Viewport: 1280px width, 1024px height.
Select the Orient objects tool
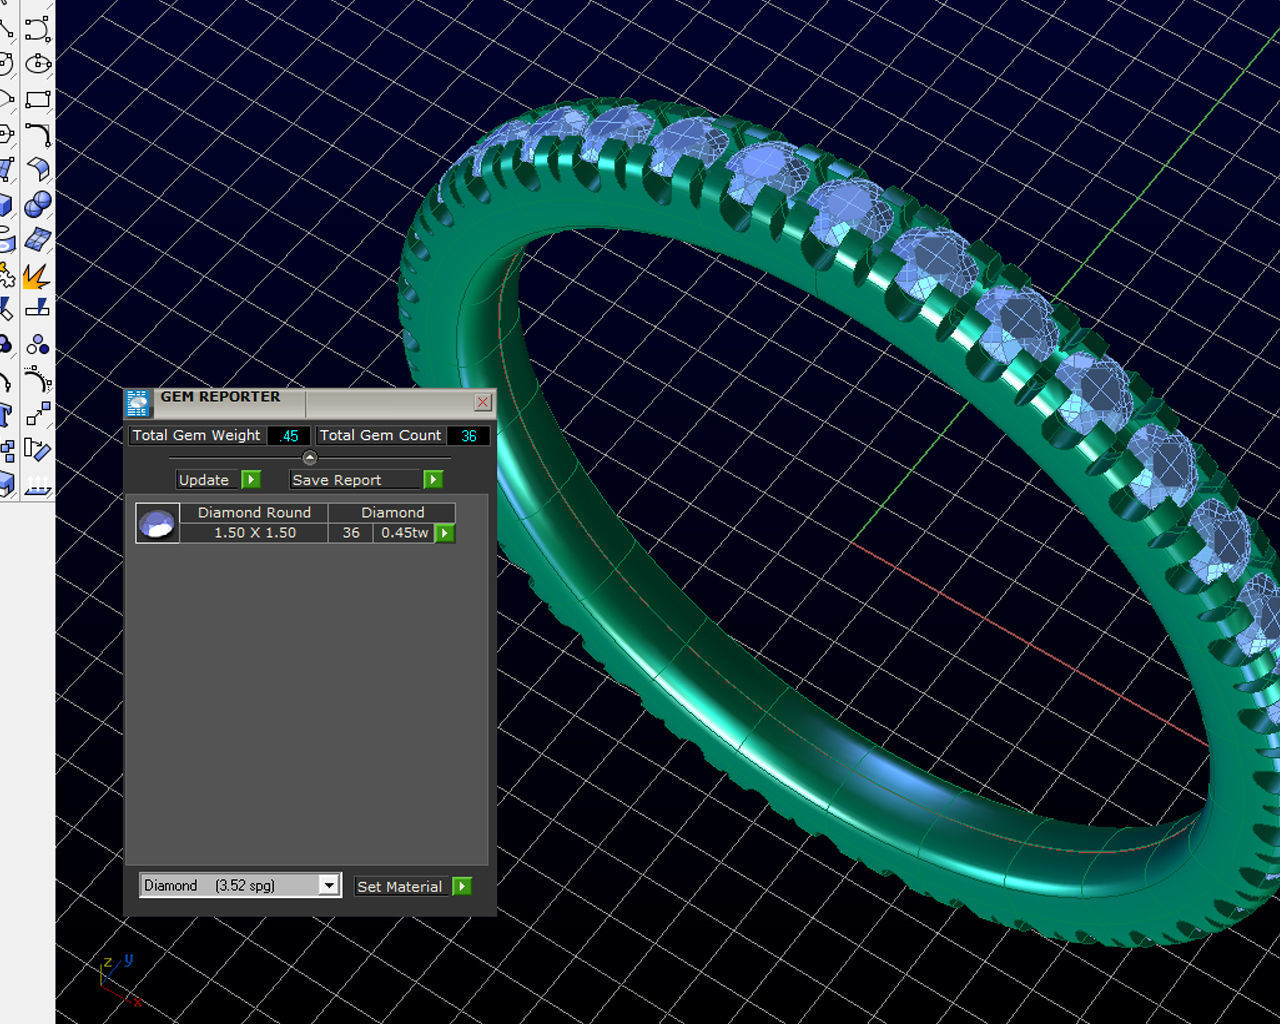[x=38, y=449]
